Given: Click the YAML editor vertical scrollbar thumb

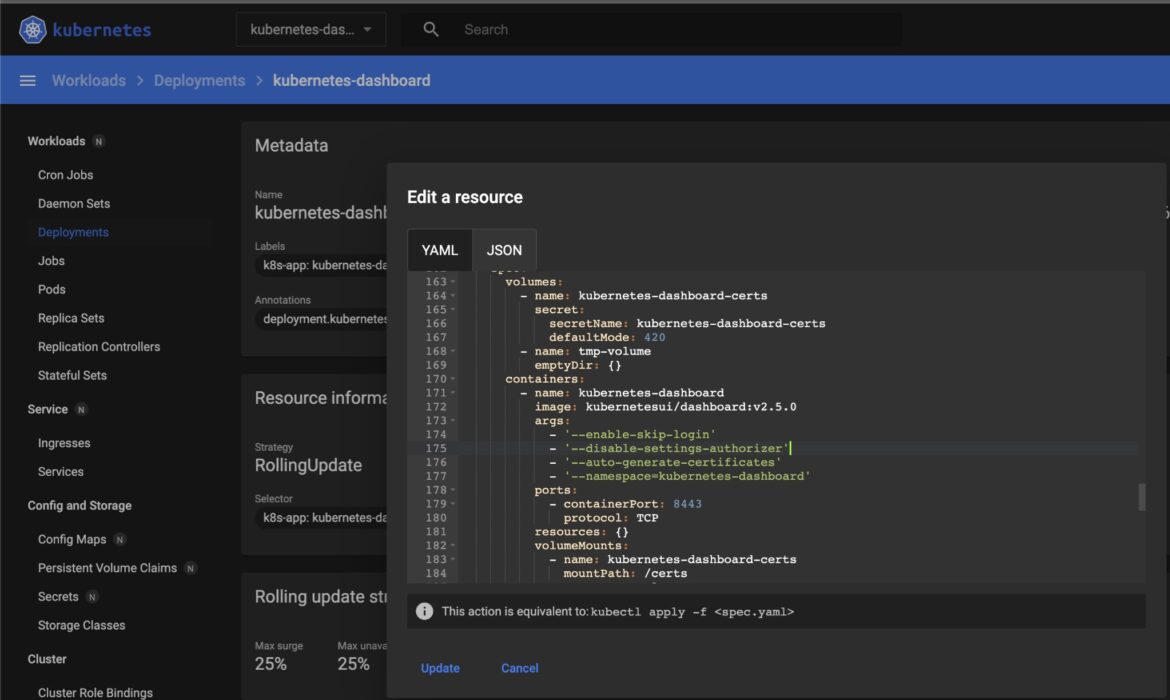Looking at the screenshot, I should point(1142,497).
